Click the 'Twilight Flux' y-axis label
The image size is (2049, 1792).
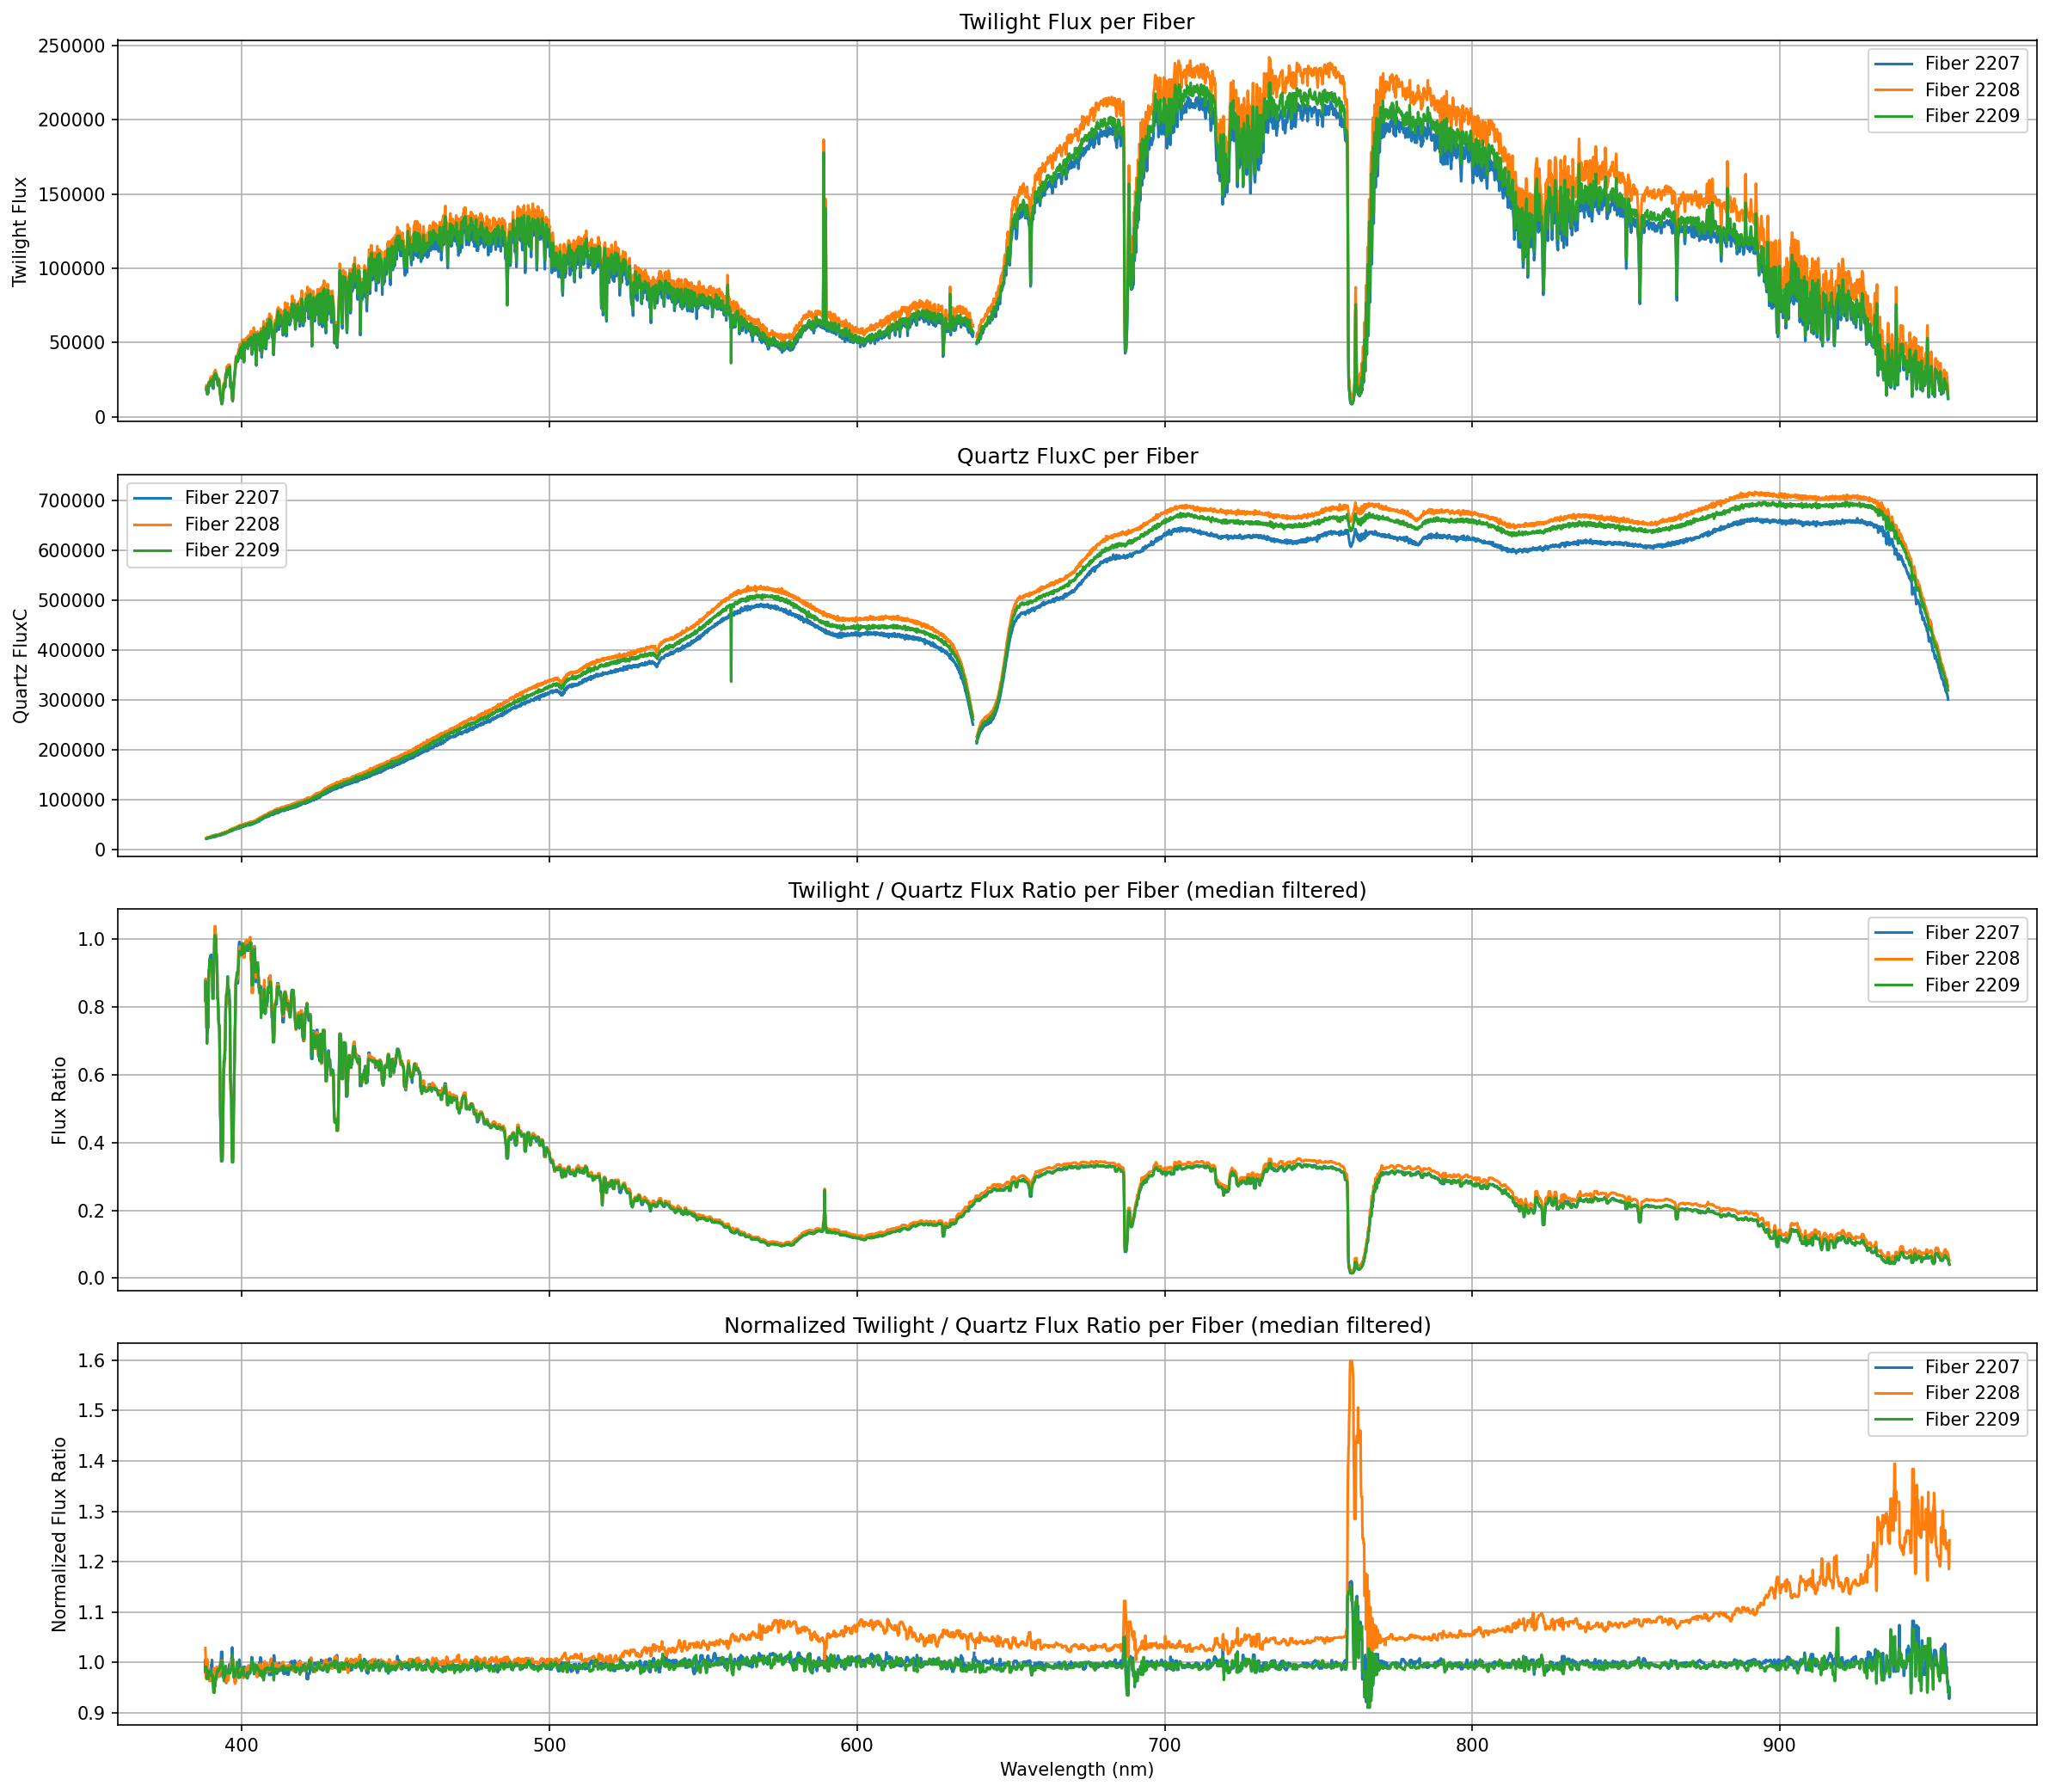click(20, 232)
